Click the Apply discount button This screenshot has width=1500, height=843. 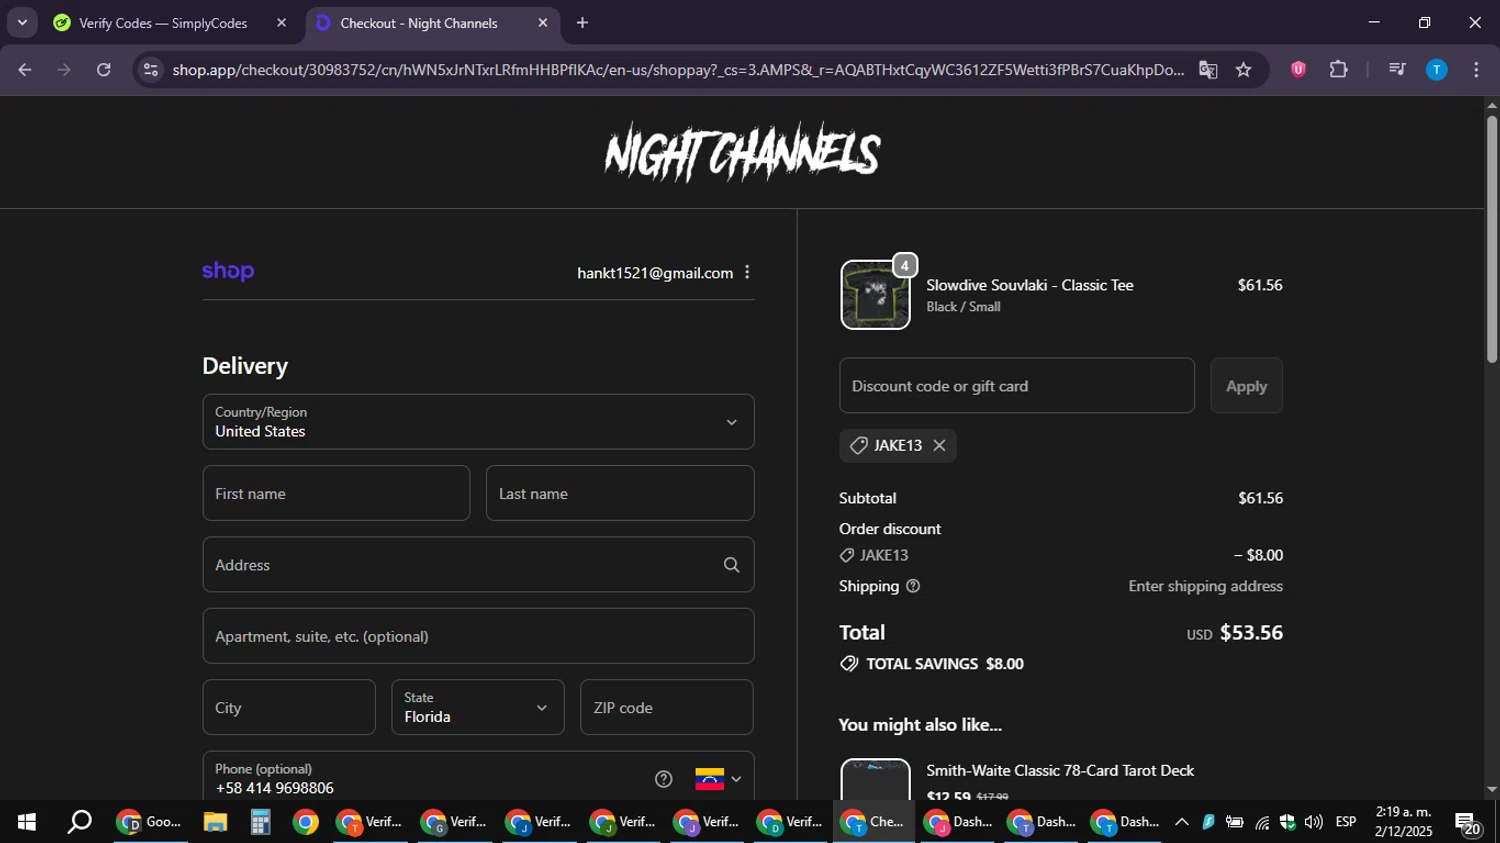pyautogui.click(x=1246, y=386)
